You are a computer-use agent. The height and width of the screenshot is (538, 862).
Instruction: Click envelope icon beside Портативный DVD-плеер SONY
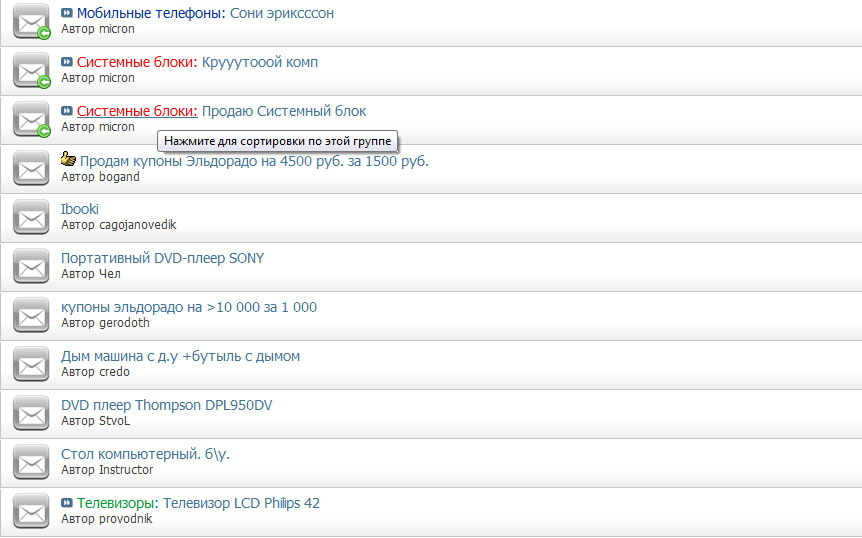pos(31,266)
